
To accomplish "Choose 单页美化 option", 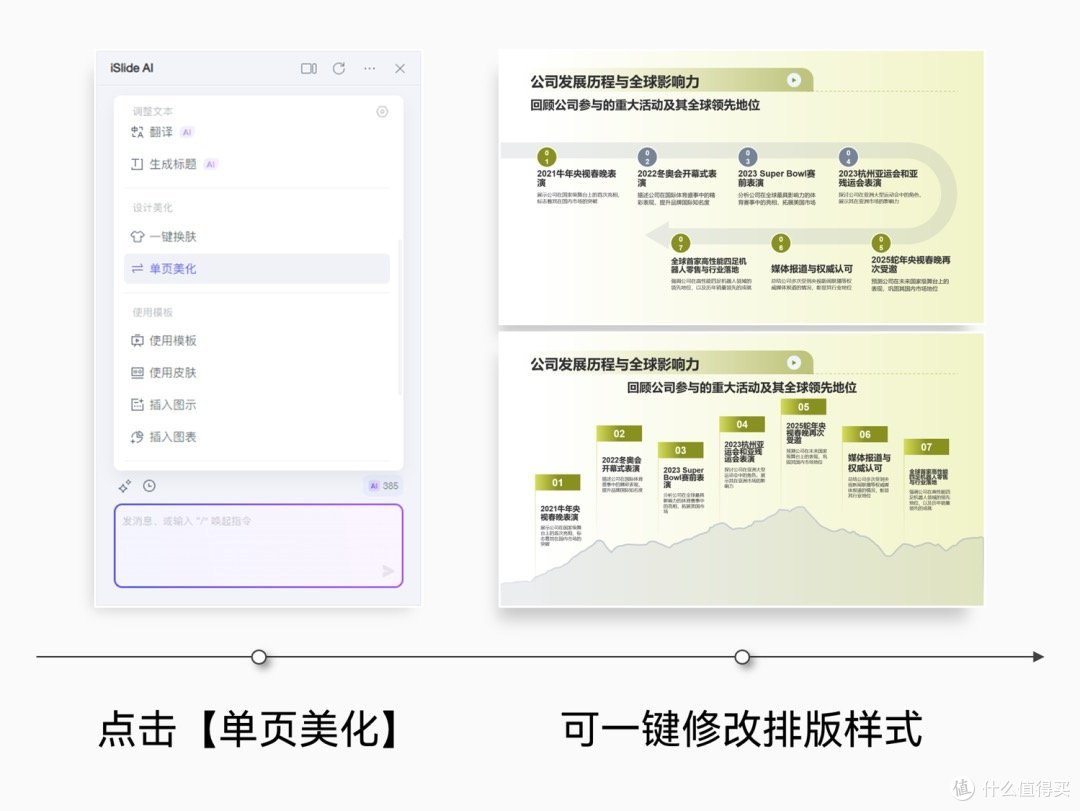I will point(257,269).
